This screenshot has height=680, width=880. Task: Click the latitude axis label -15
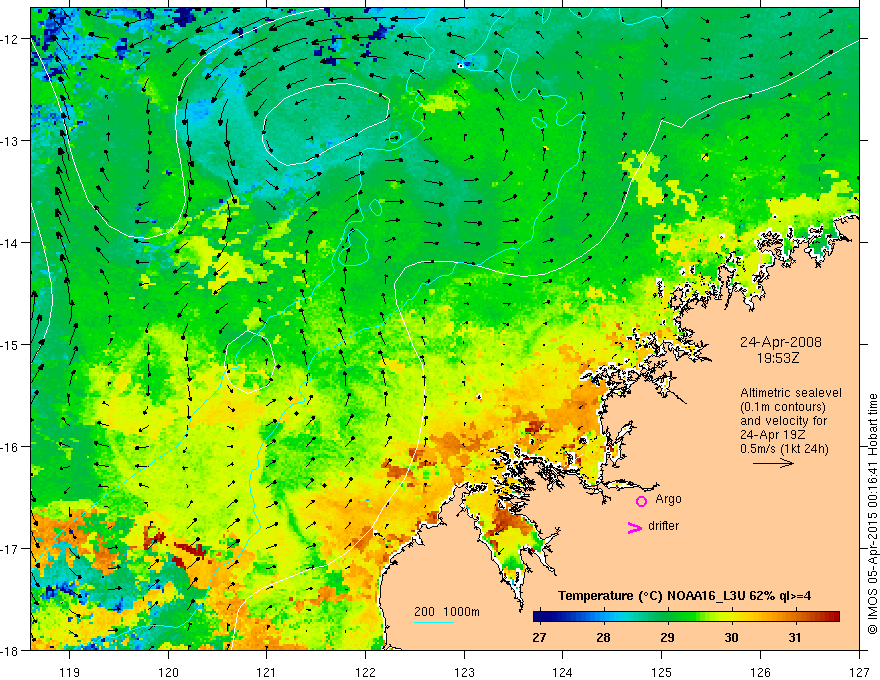(x=10, y=344)
